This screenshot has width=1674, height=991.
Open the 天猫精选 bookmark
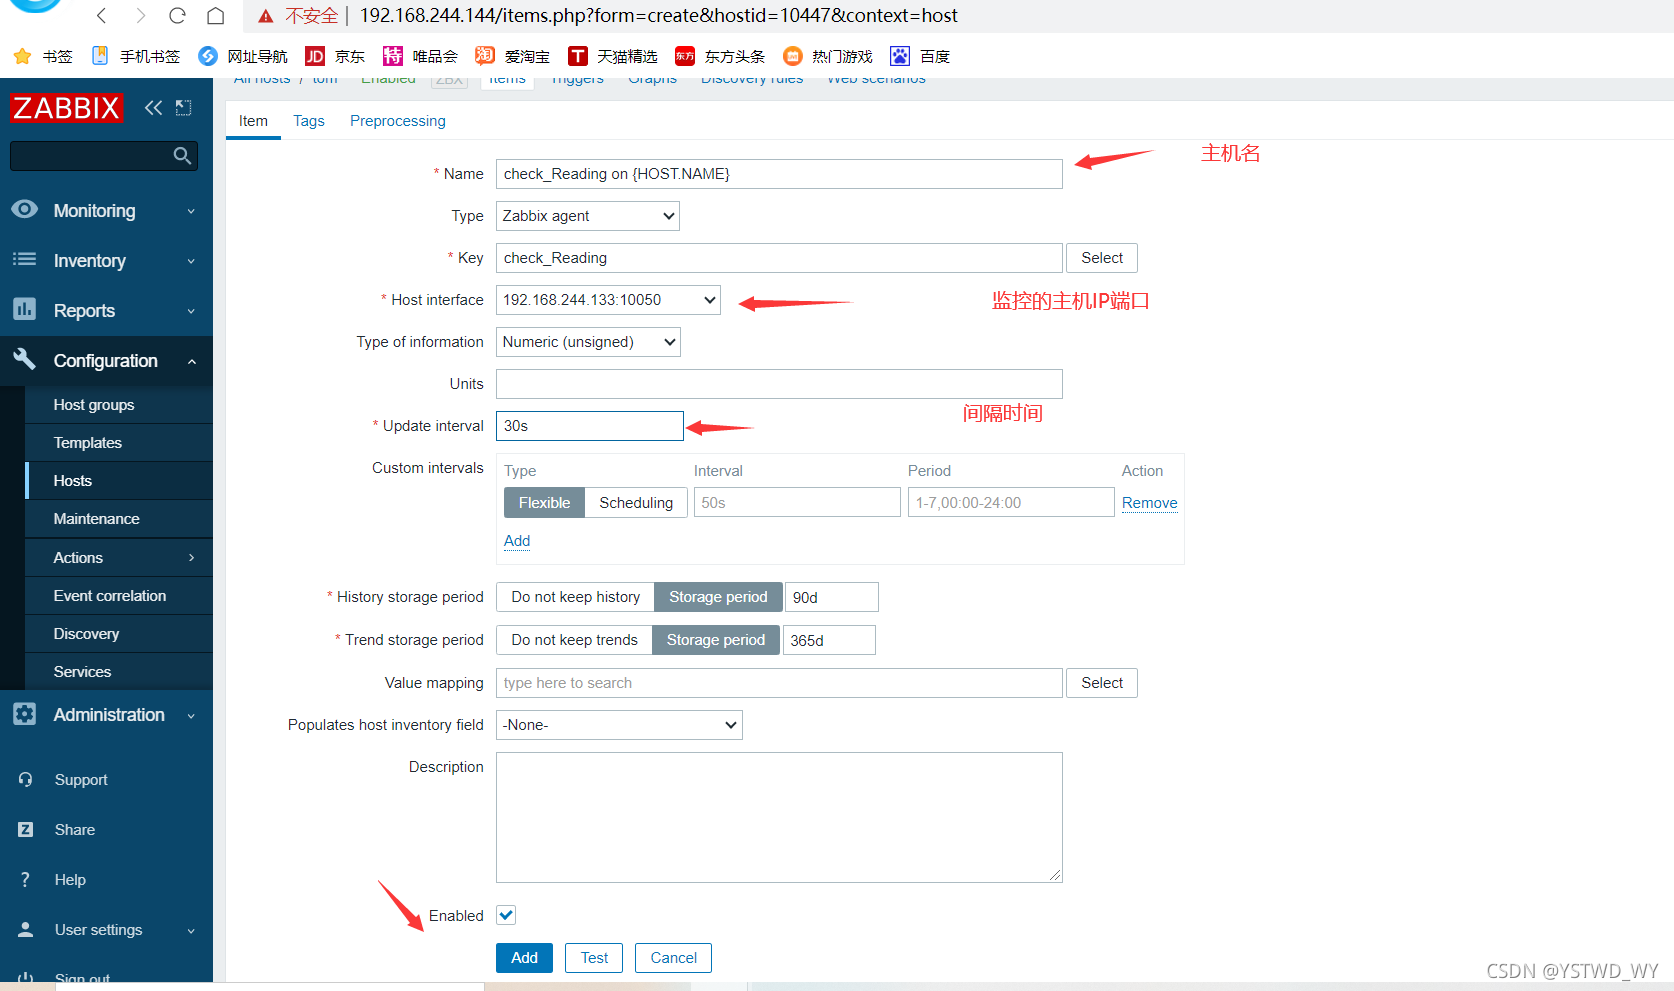point(612,56)
